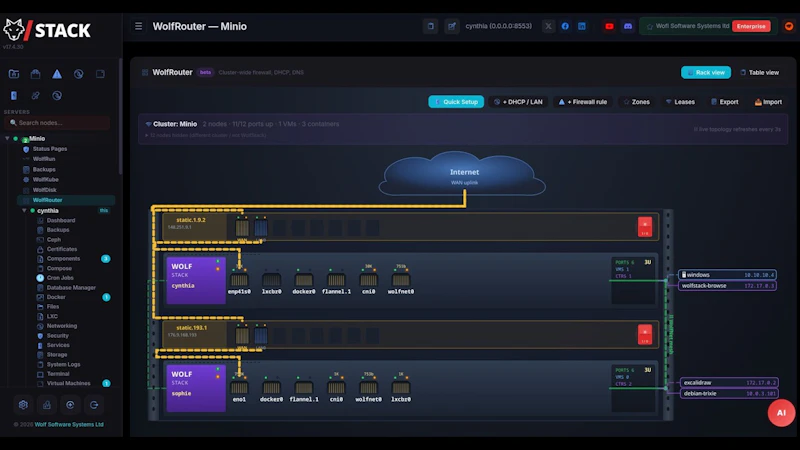Click the Export button
This screenshot has height=450, width=800.
725,102
